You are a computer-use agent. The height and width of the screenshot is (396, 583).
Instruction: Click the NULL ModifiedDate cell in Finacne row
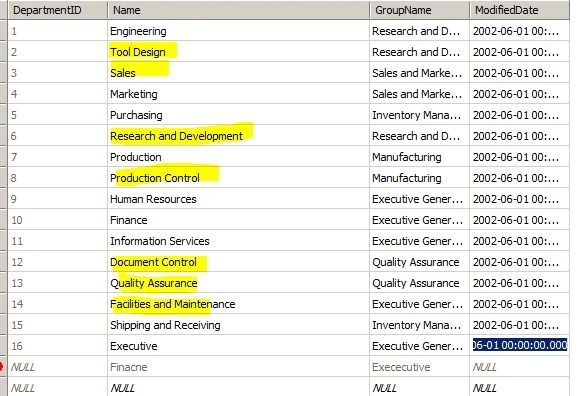pyautogui.click(x=519, y=367)
